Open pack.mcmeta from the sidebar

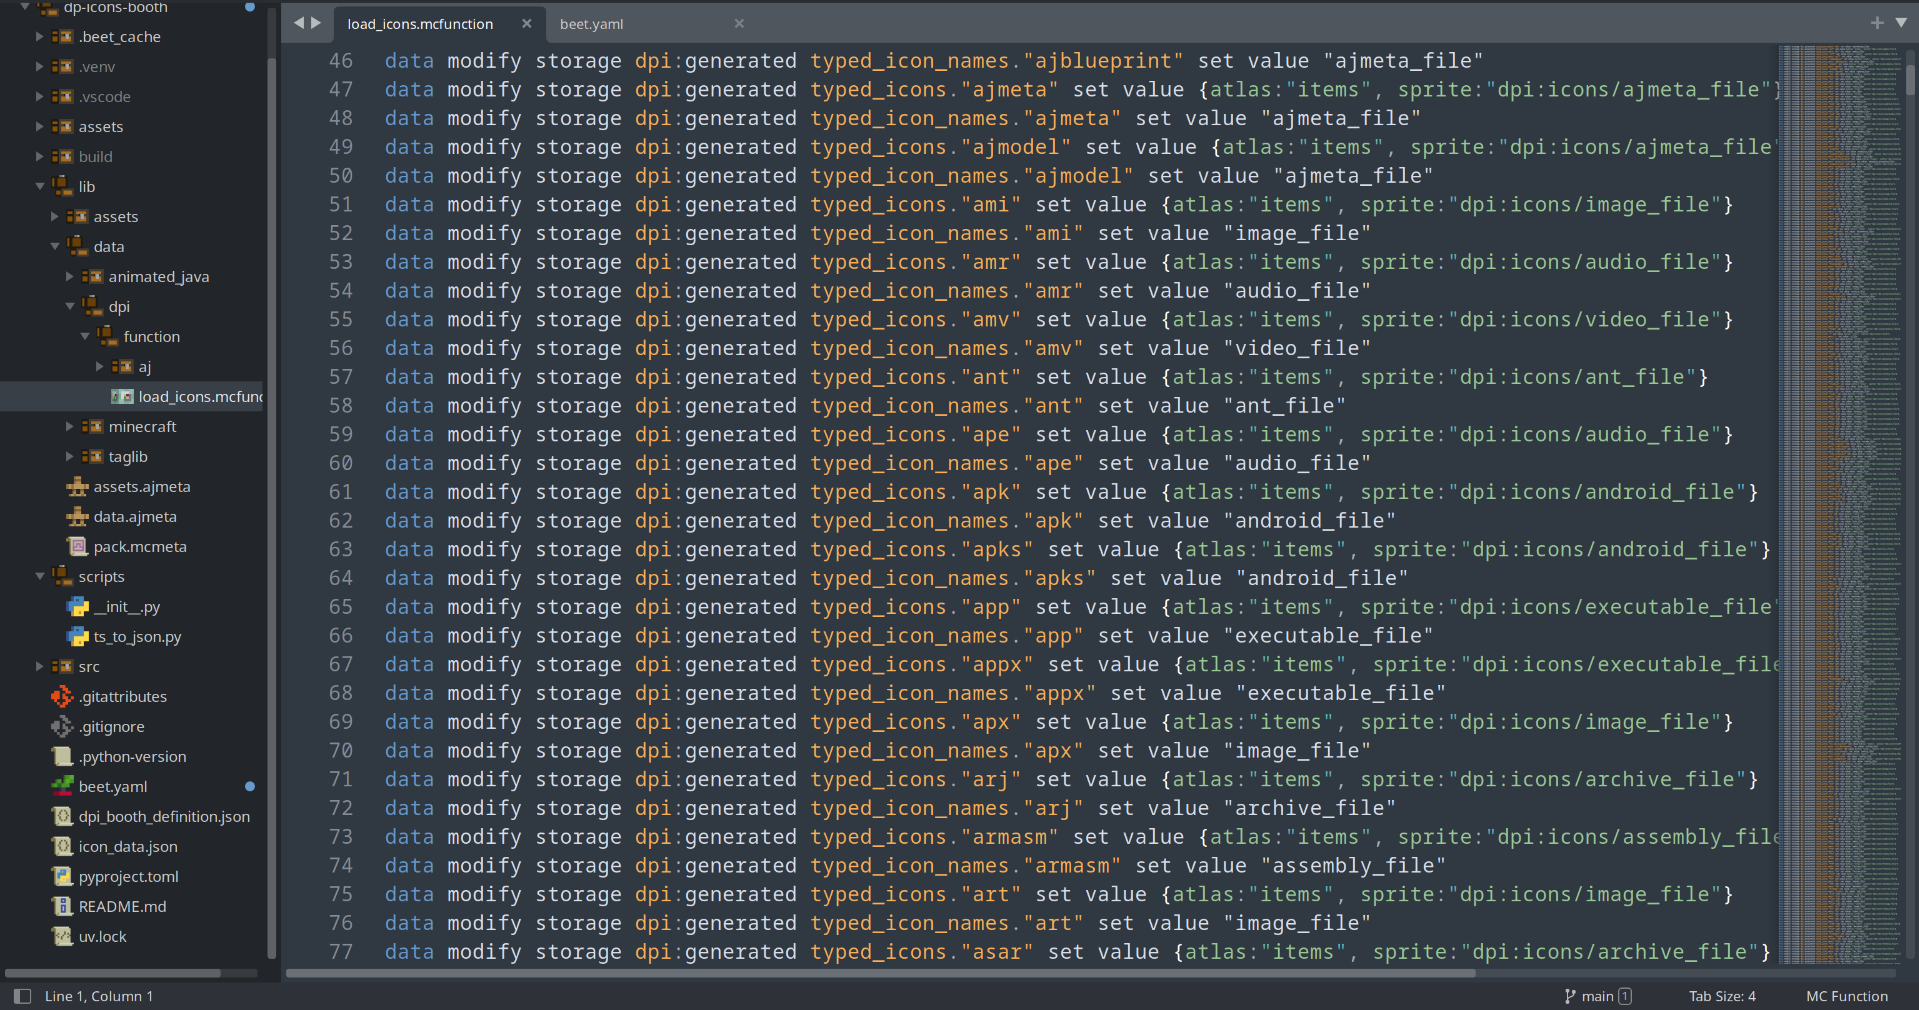[140, 547]
